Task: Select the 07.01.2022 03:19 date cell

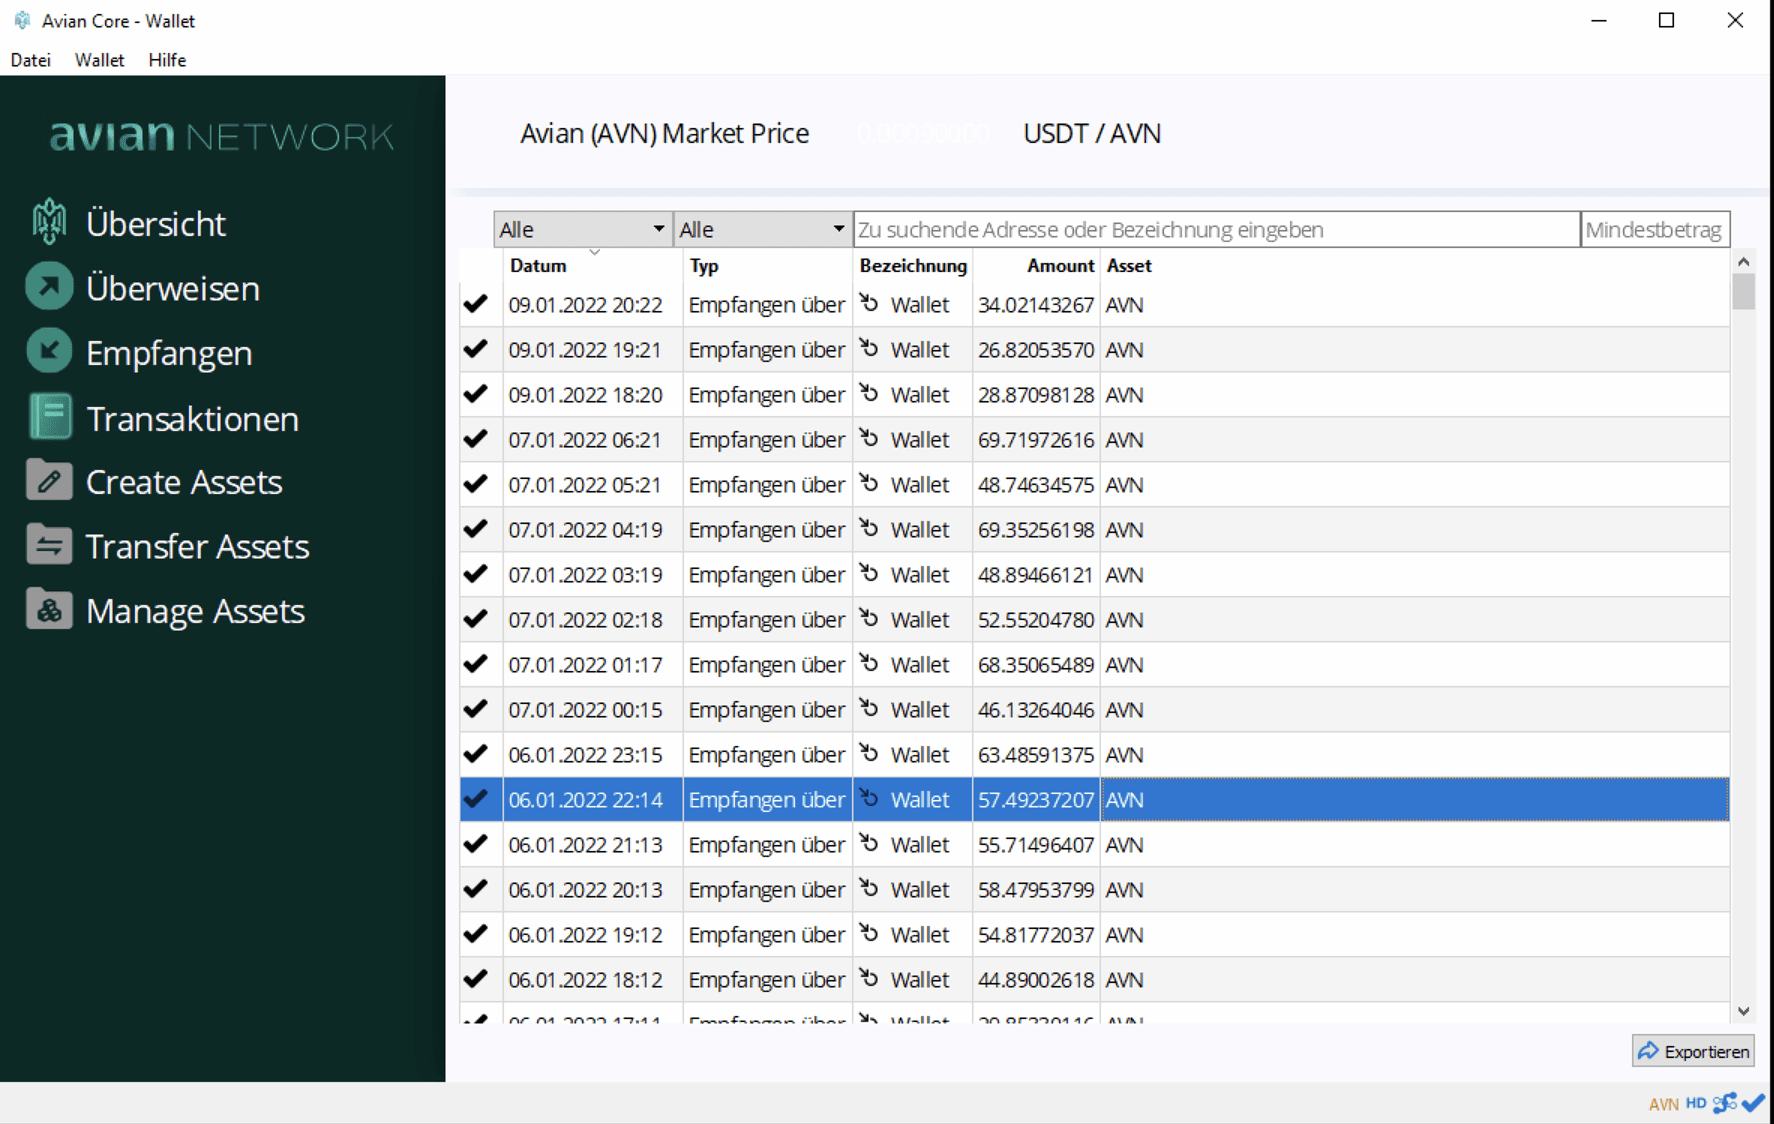Action: [593, 575]
